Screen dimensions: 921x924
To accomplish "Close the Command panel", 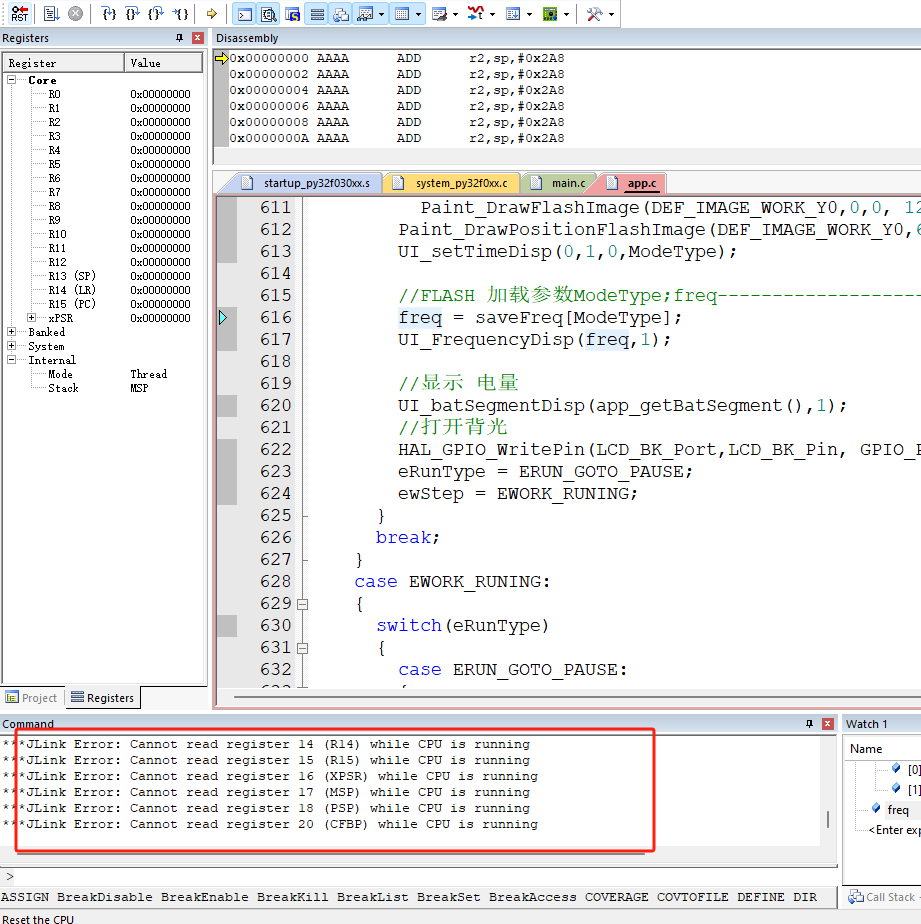I will (x=828, y=724).
